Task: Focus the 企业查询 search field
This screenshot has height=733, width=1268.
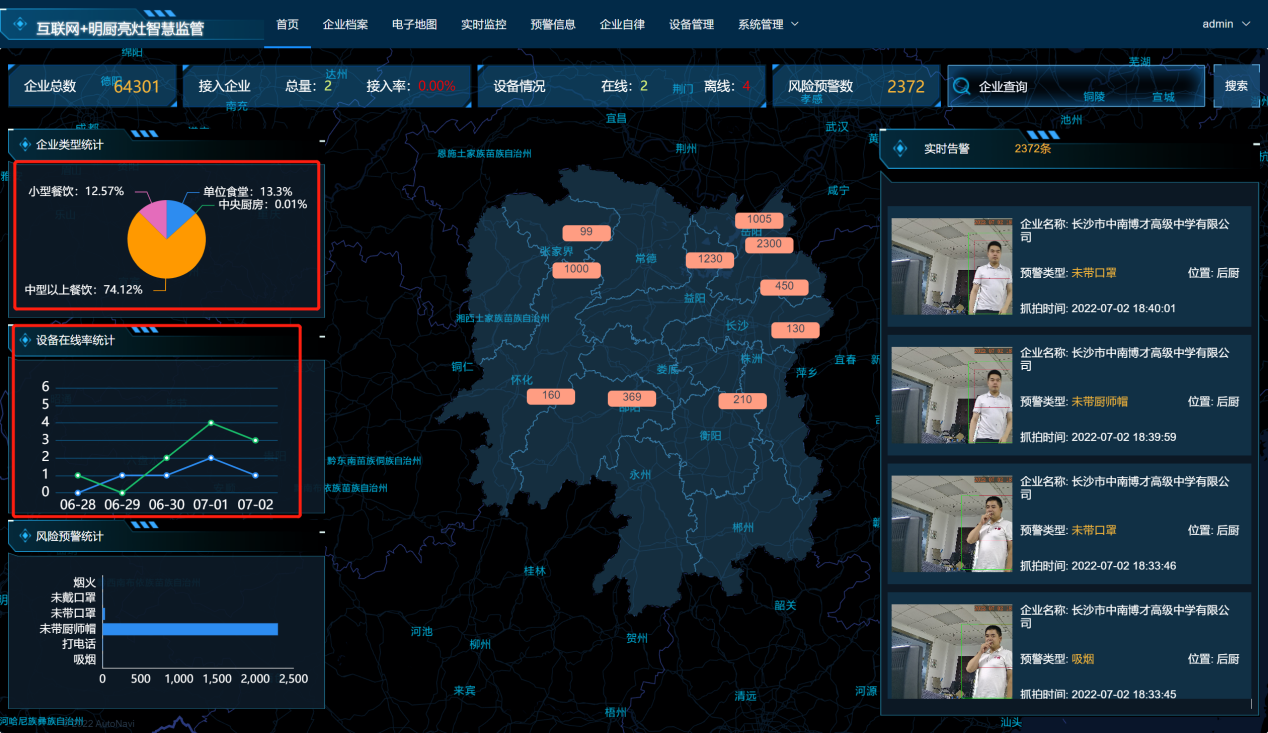Action: point(1076,86)
